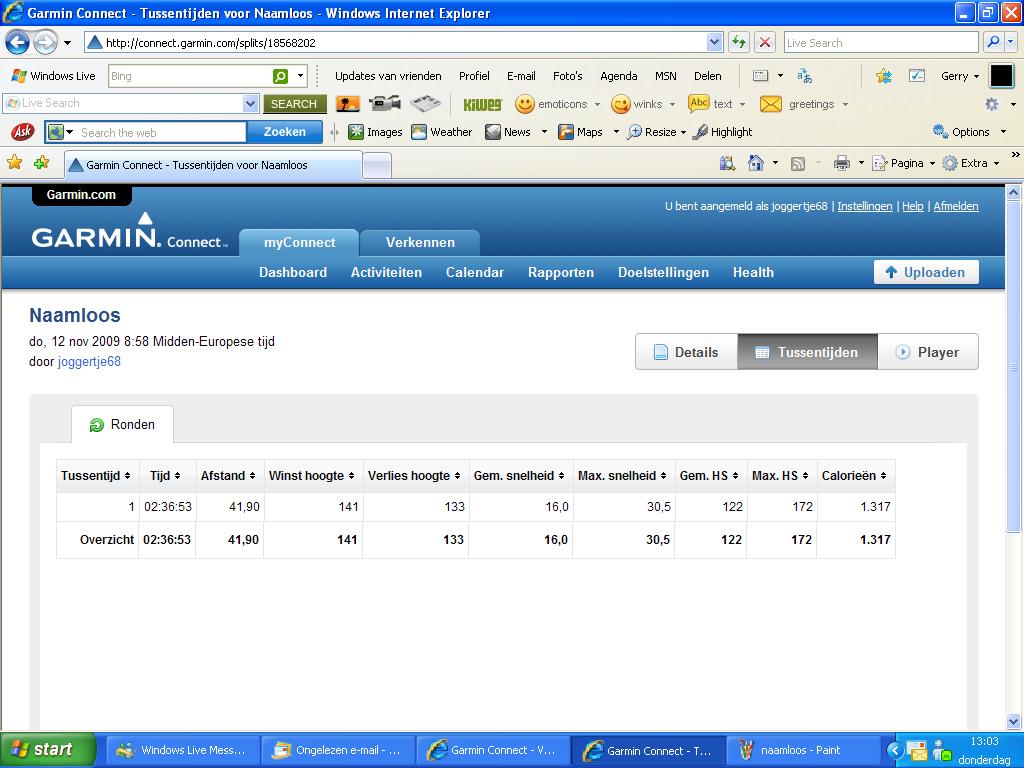Select the Ronden tab
Image resolution: width=1024 pixels, height=768 pixels.
click(122, 424)
